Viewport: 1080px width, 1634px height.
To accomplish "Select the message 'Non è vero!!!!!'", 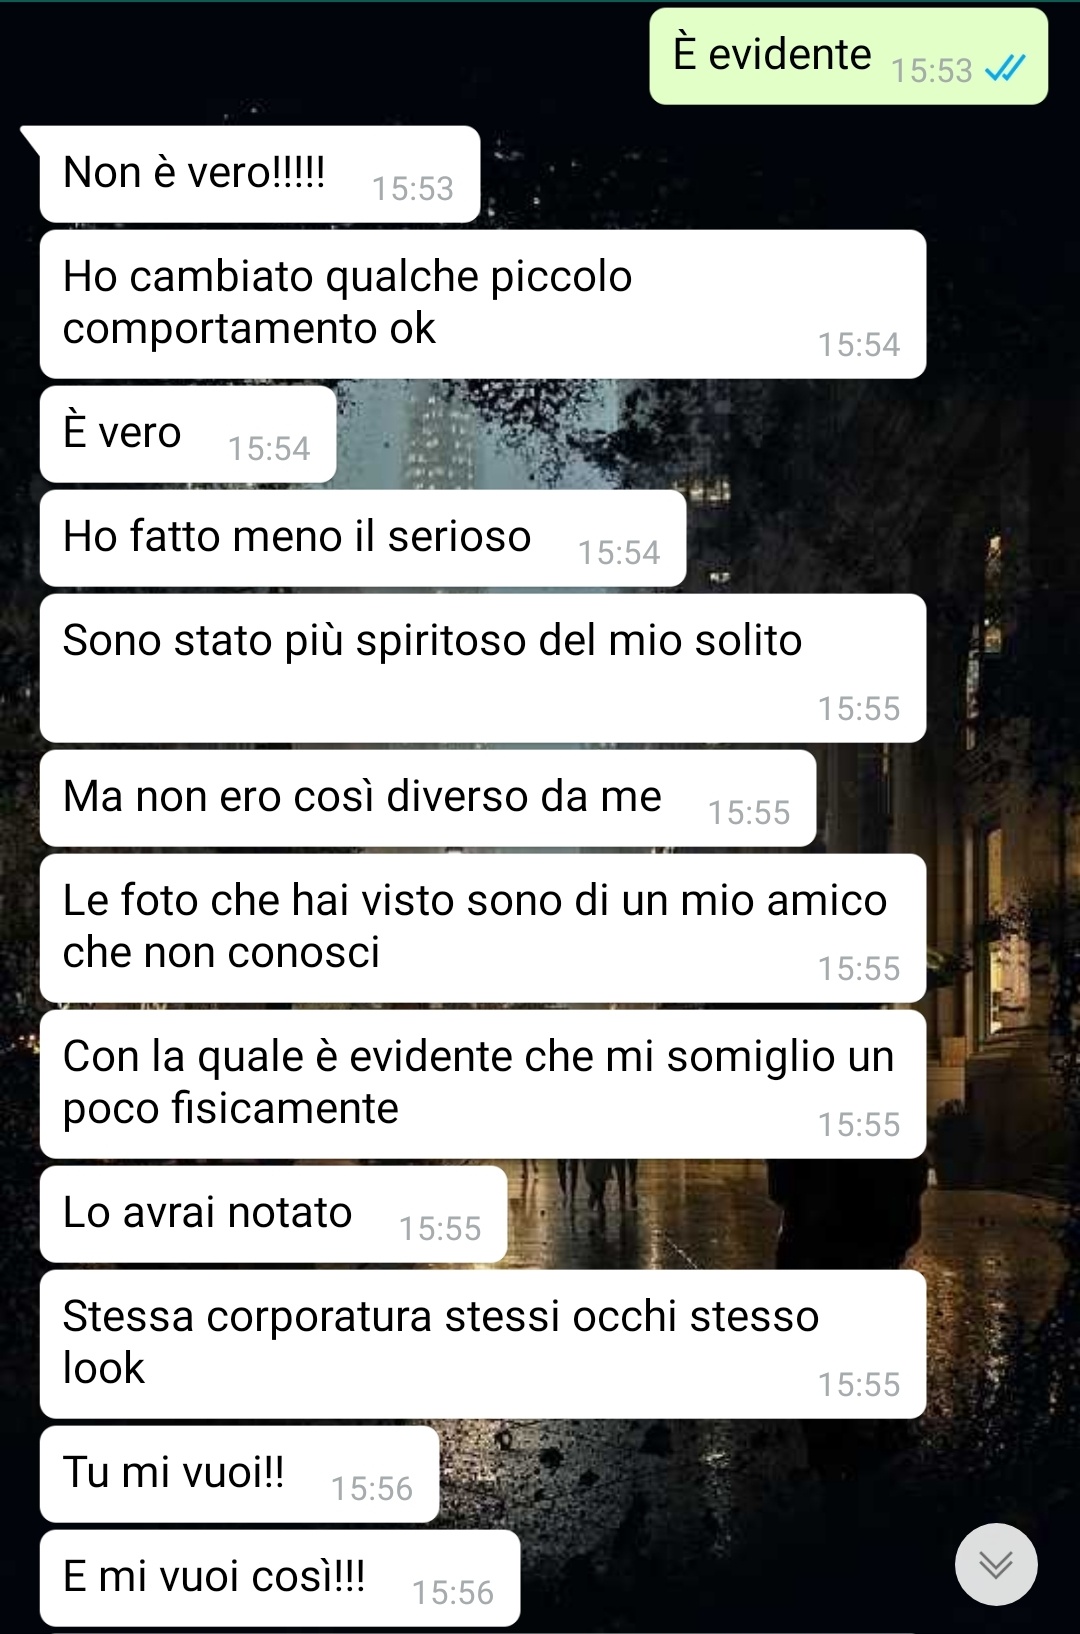I will point(260,174).
